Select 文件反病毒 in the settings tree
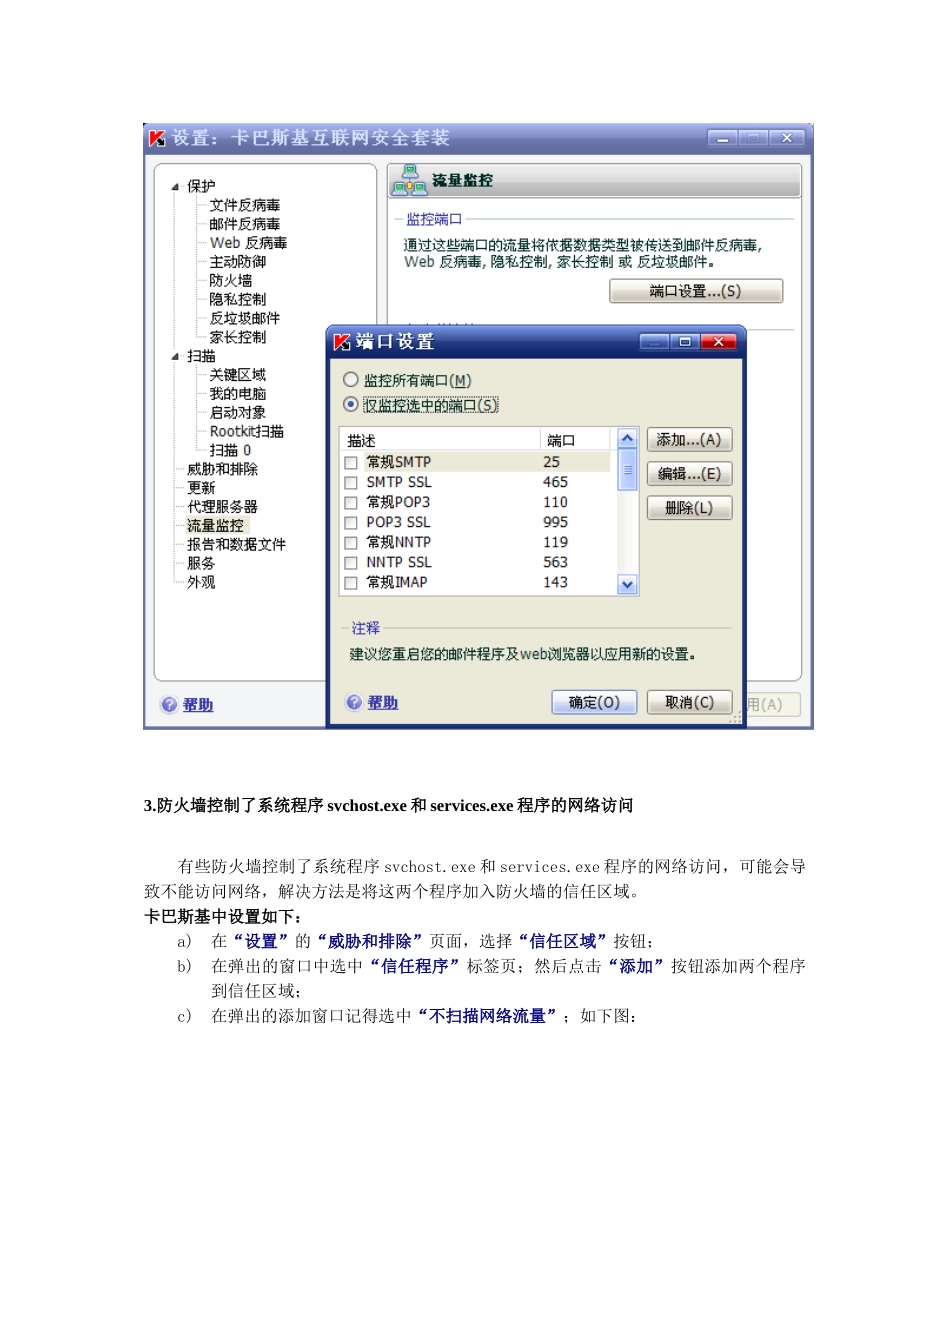Viewport: 950px width, 1344px height. 245,205
